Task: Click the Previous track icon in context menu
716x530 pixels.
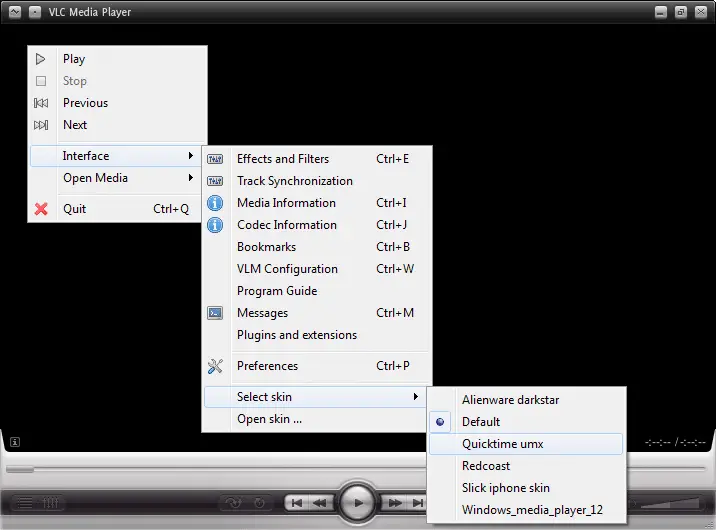Action: click(x=41, y=103)
